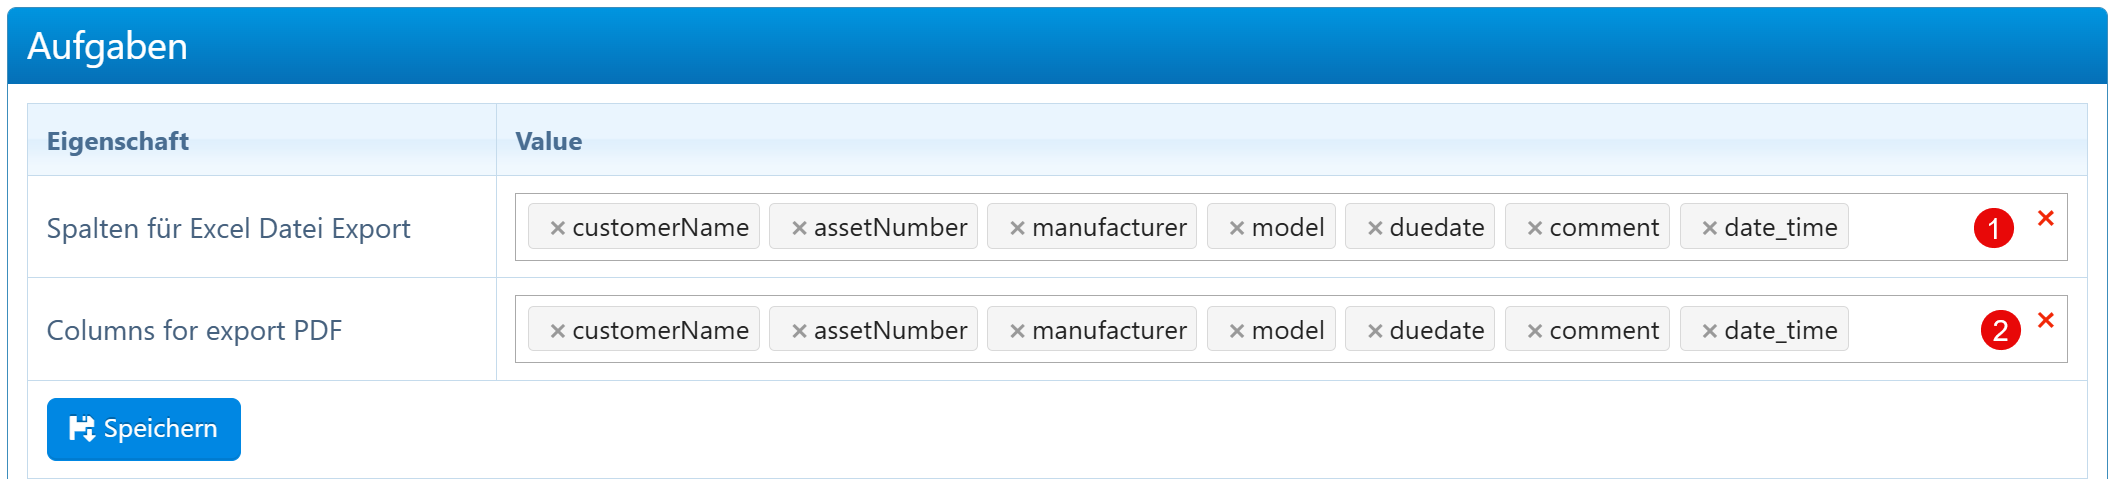The width and height of the screenshot is (2116, 479).
Task: Remove model tag from Excel export row
Action: [1237, 228]
